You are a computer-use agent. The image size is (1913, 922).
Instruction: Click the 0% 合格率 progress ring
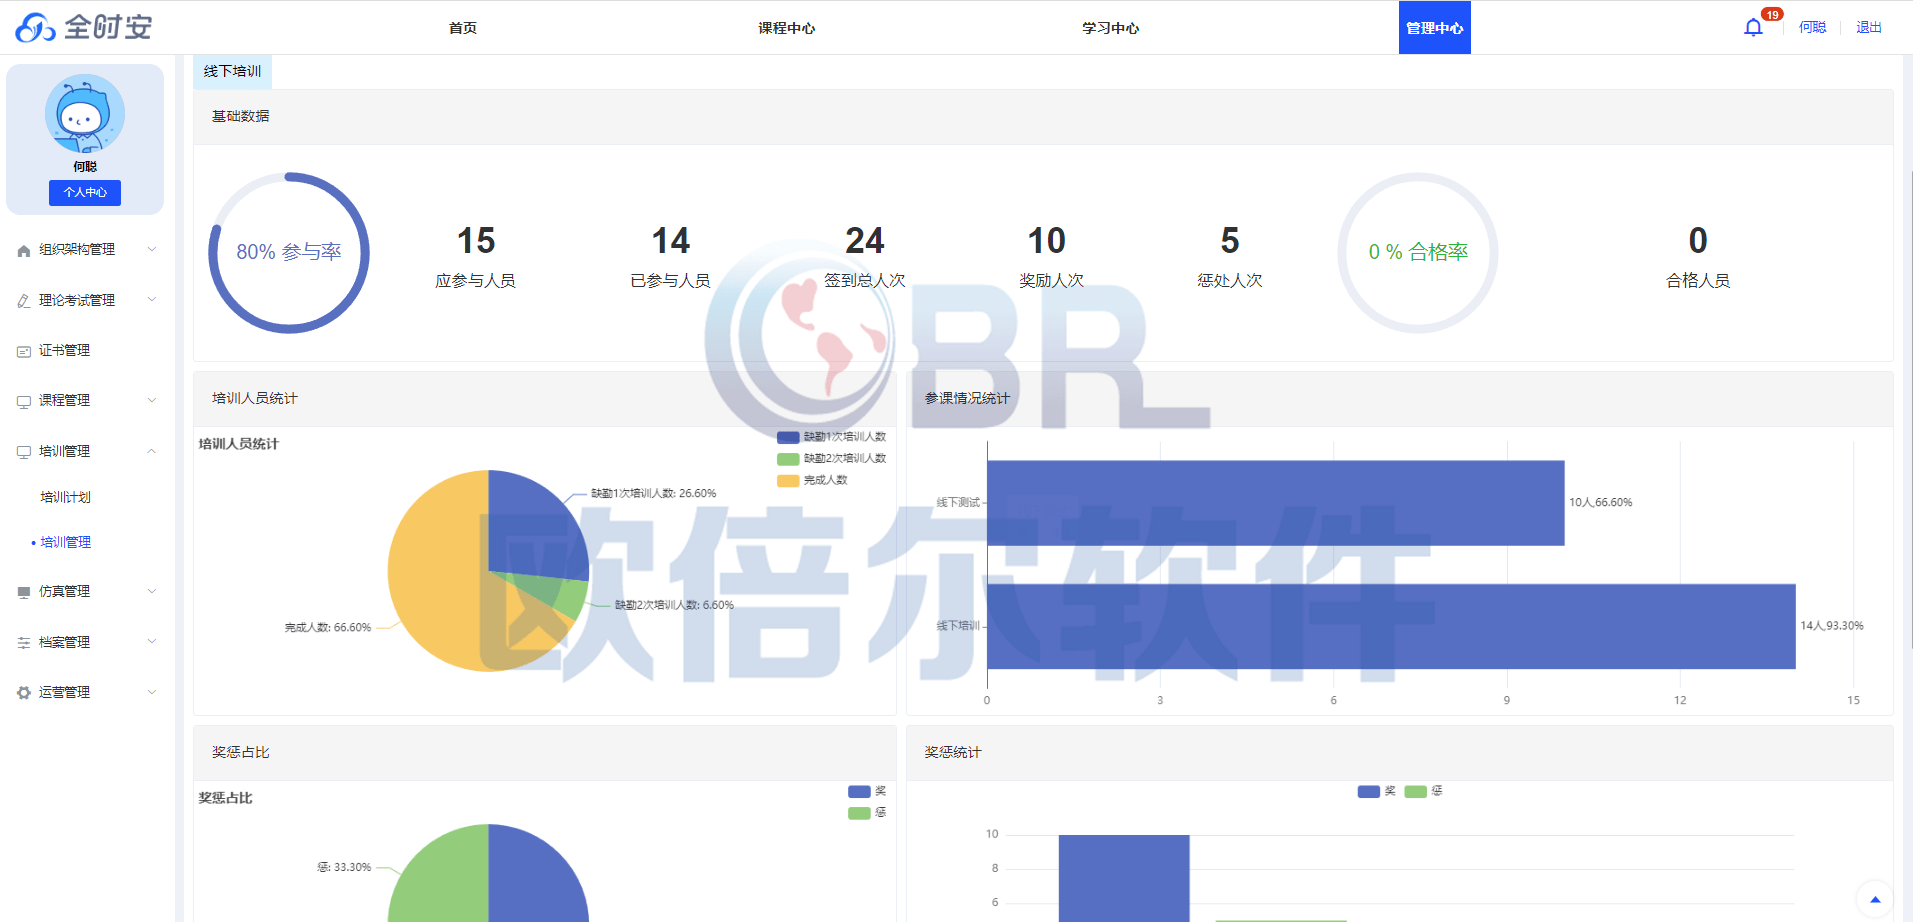tap(1418, 253)
